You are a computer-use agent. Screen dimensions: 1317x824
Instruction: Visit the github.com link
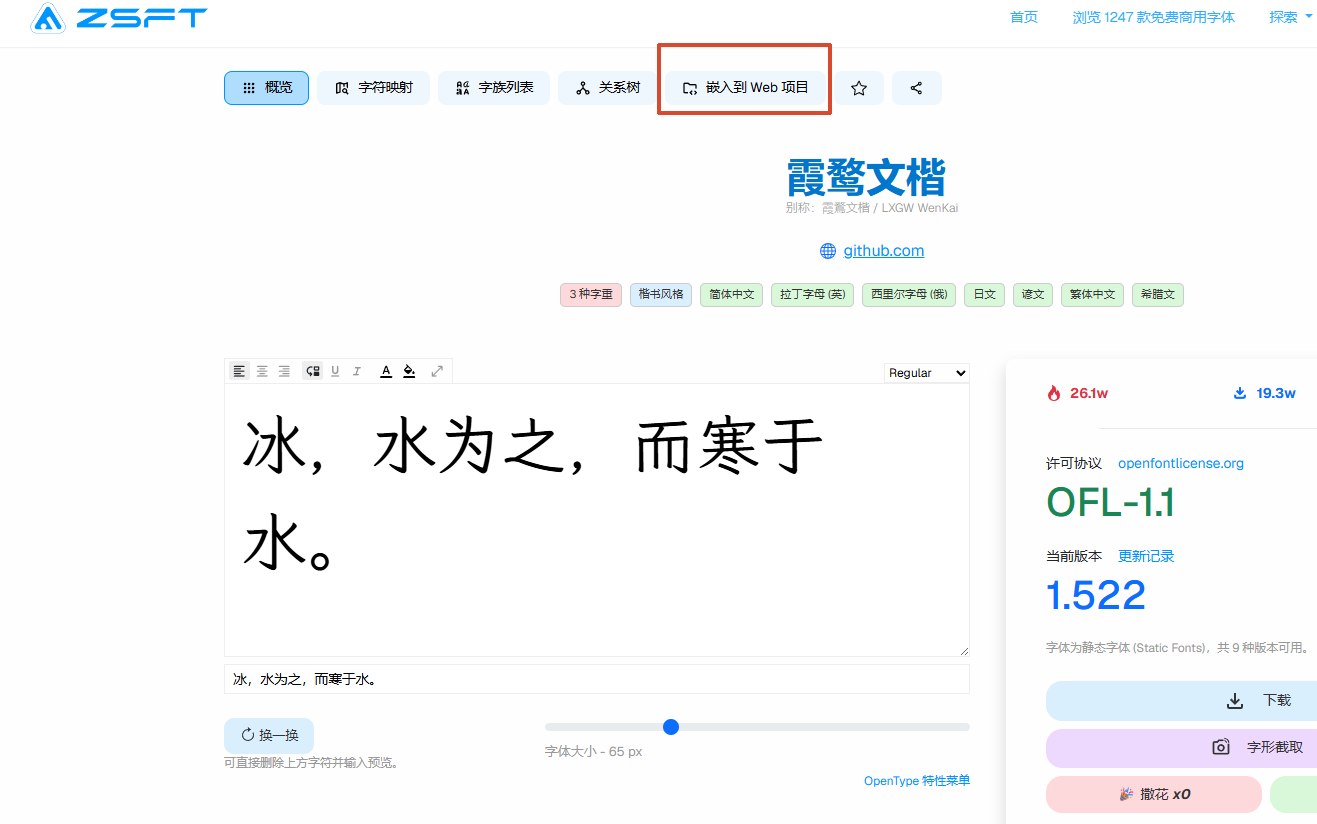tap(884, 251)
